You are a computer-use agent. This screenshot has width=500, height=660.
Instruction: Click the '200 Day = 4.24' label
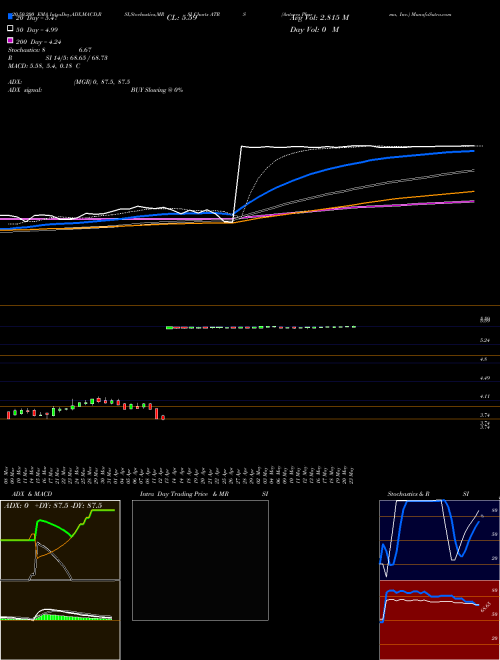38,42
